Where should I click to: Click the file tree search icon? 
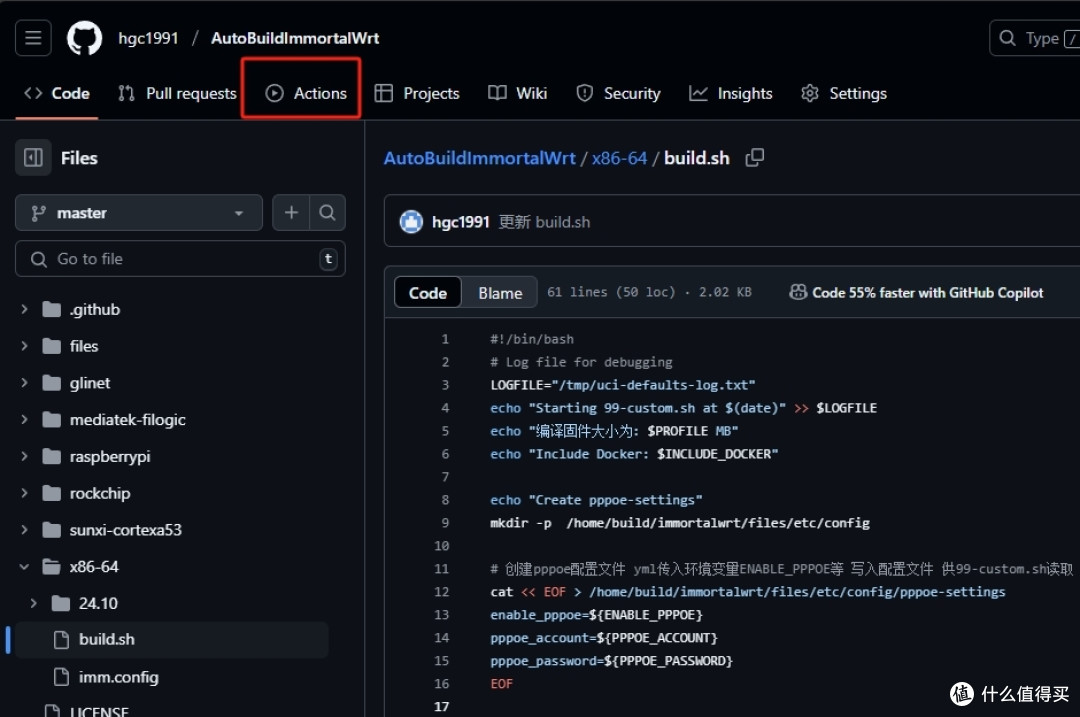327,213
